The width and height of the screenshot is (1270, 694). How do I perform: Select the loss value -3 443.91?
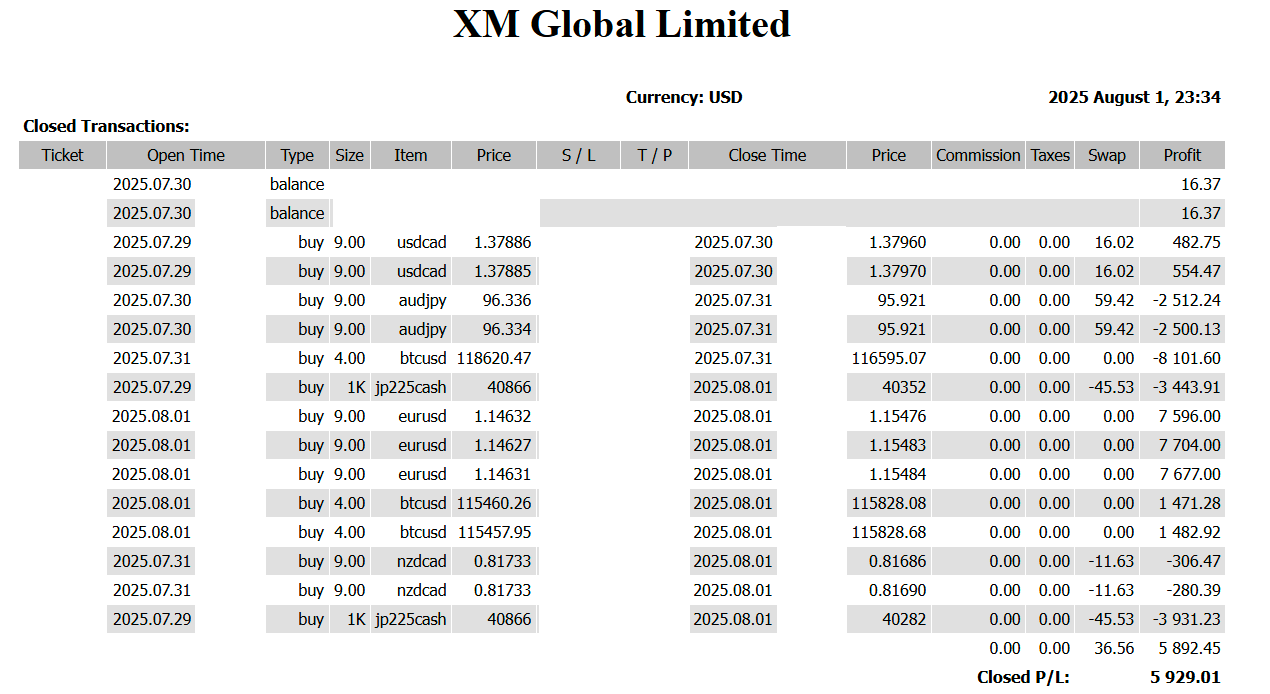pos(1186,387)
